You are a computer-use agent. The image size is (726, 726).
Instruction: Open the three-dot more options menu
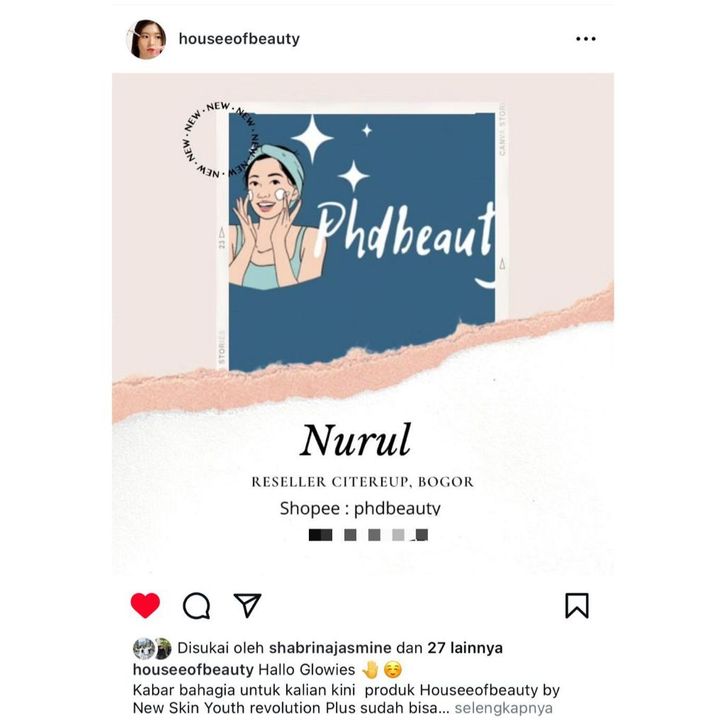pyautogui.click(x=586, y=39)
